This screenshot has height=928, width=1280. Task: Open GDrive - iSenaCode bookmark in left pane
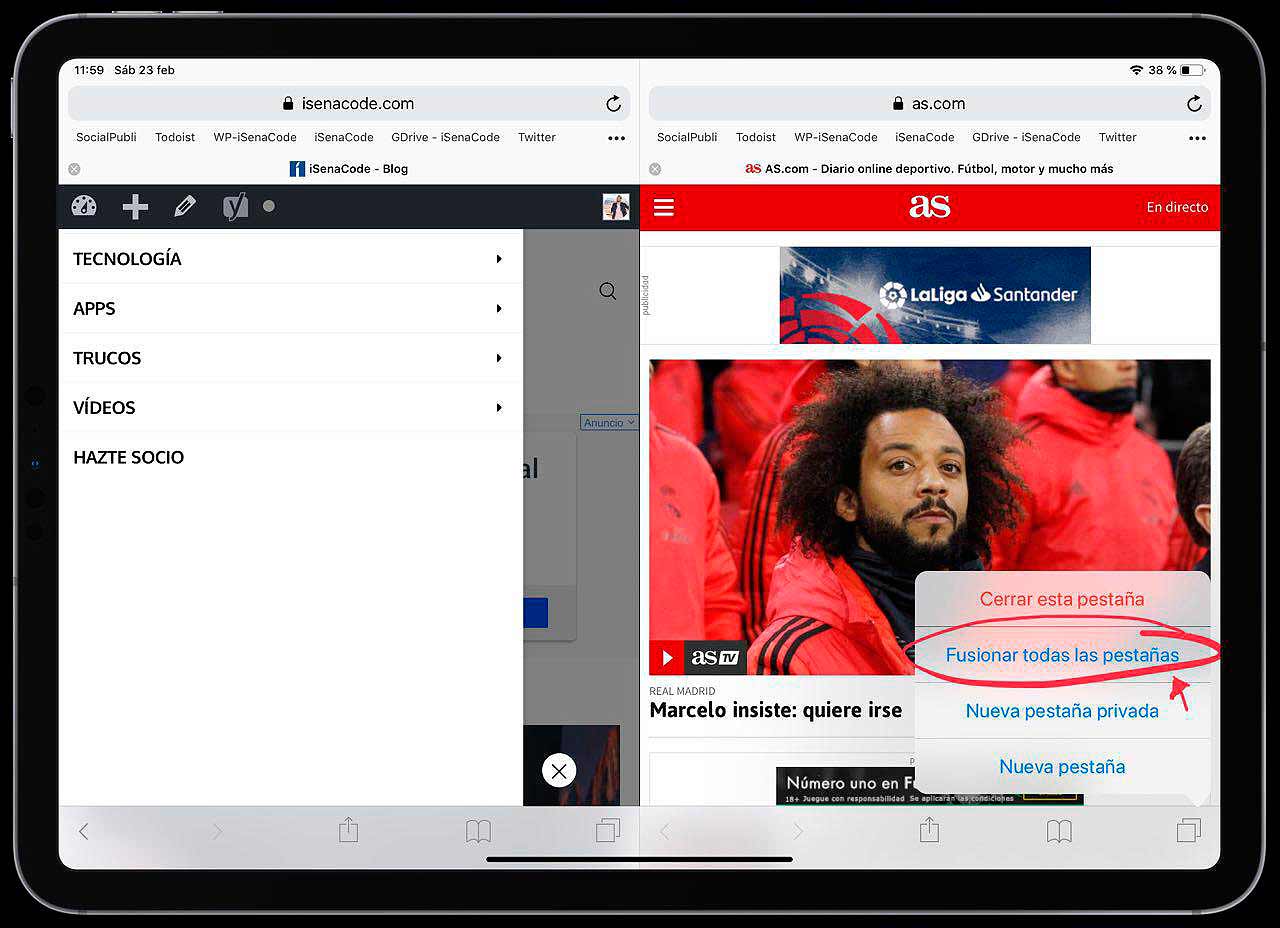click(x=445, y=138)
